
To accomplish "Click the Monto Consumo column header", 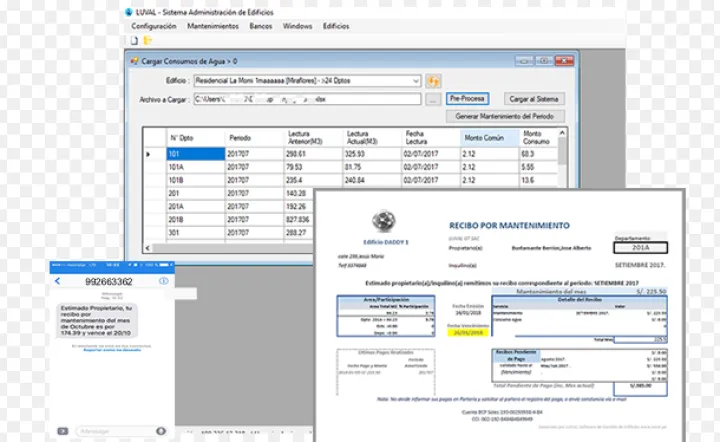I will click(x=539, y=138).
